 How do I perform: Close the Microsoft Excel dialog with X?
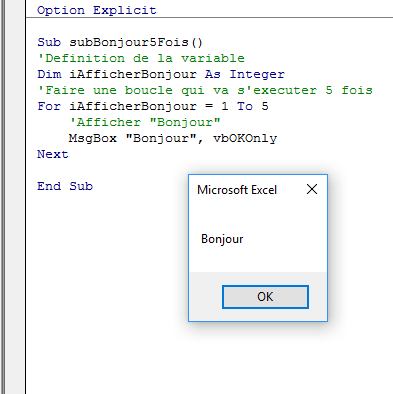click(x=312, y=189)
